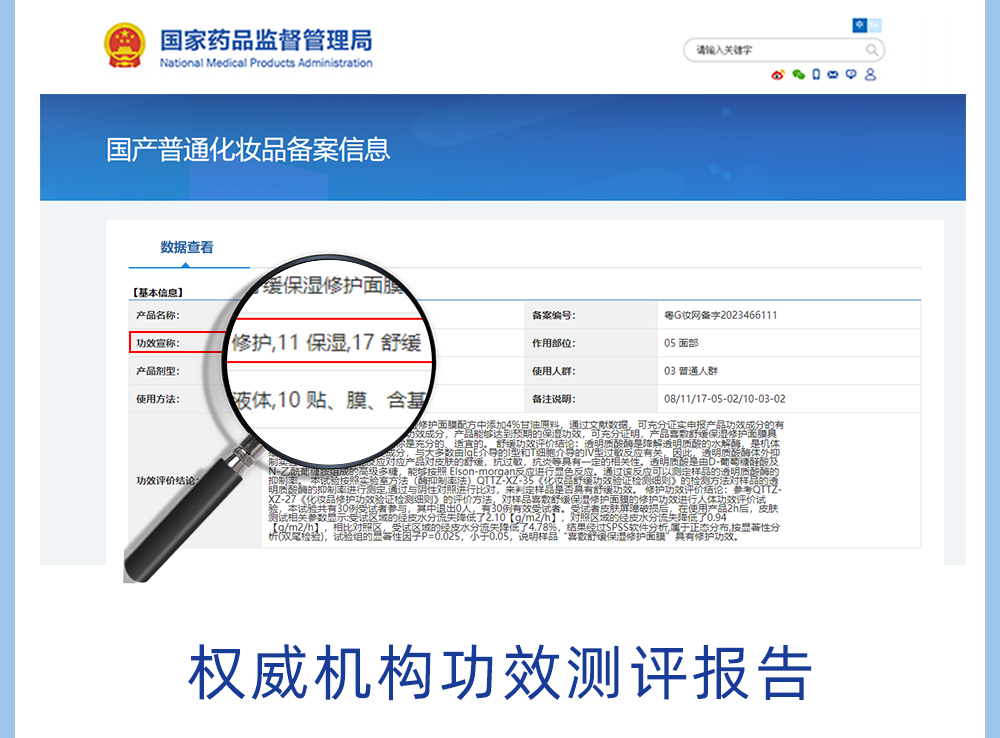Click the 国家药品监督管理局 site title

click(266, 40)
